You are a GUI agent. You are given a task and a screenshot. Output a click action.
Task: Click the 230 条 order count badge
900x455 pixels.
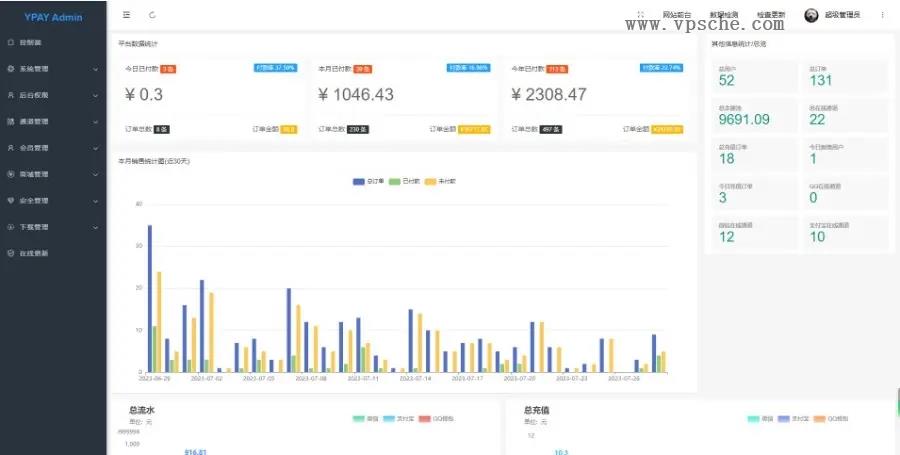358,130
